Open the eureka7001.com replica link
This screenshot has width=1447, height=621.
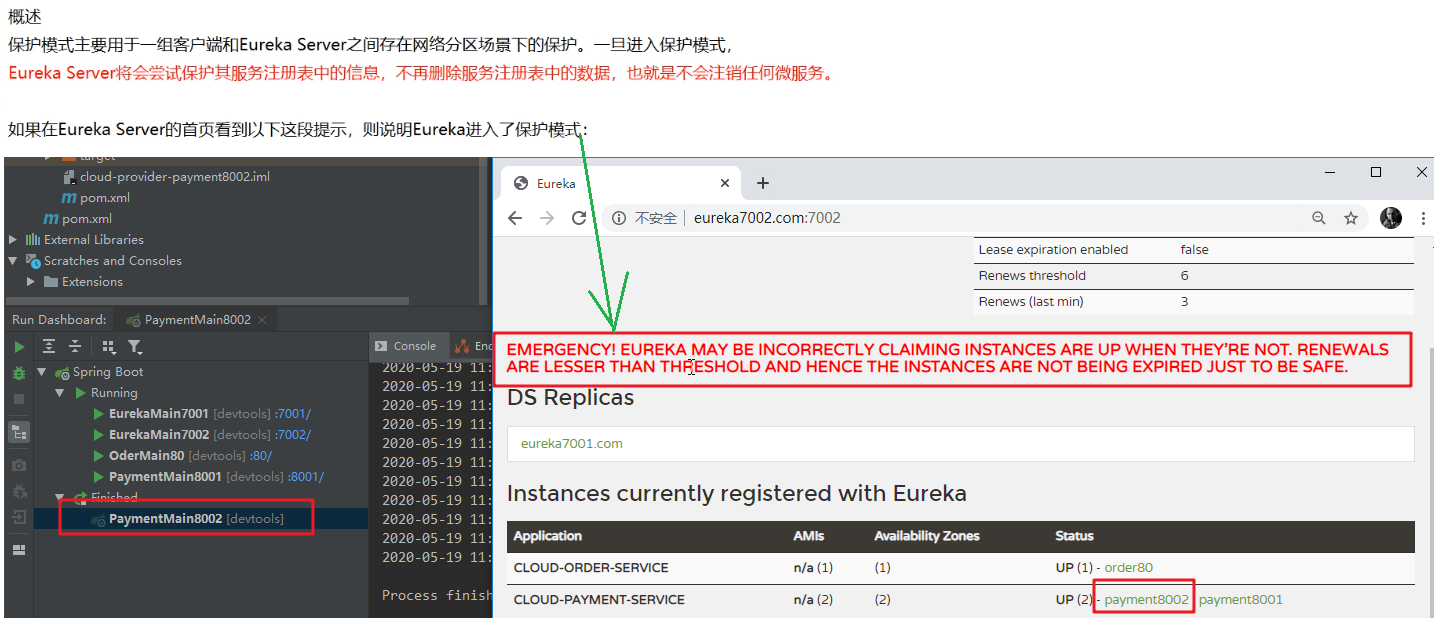tap(572, 443)
